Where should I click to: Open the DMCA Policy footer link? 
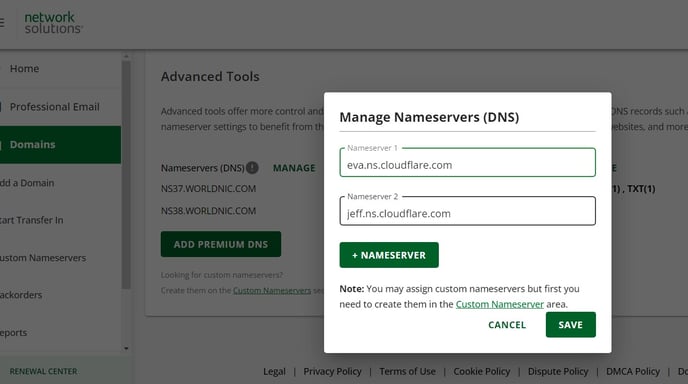pos(633,371)
